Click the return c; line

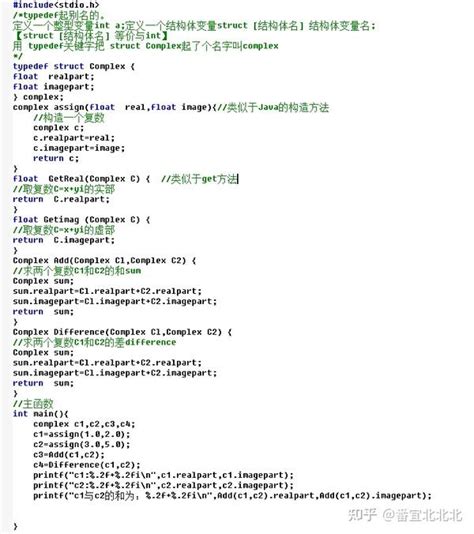click(56, 158)
